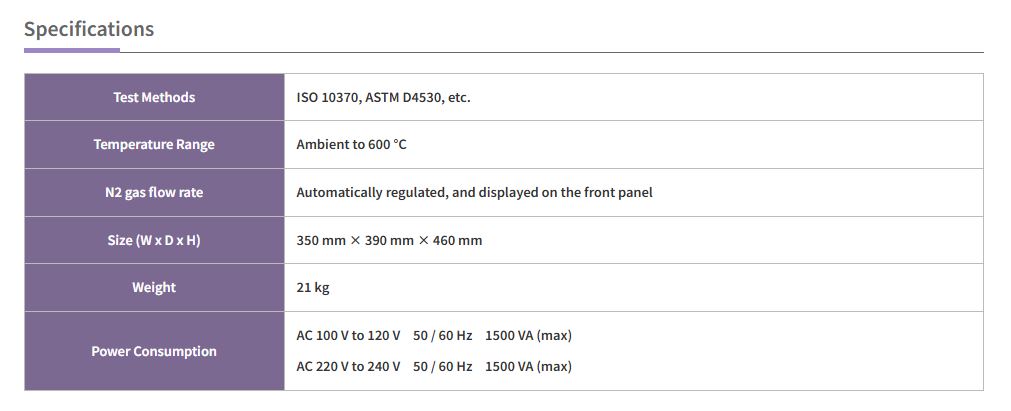Click the Ambient to 600 °C value
Screen dimensions: 1011x411
pyautogui.click(x=351, y=144)
